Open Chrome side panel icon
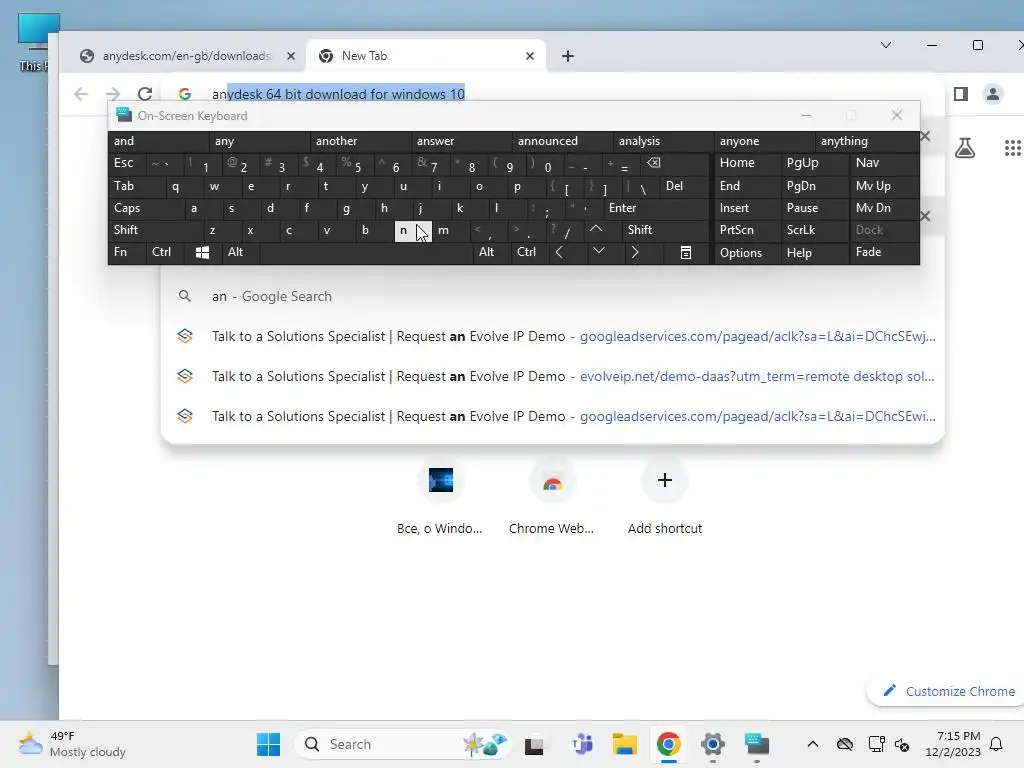This screenshot has width=1024, height=768. 961,94
